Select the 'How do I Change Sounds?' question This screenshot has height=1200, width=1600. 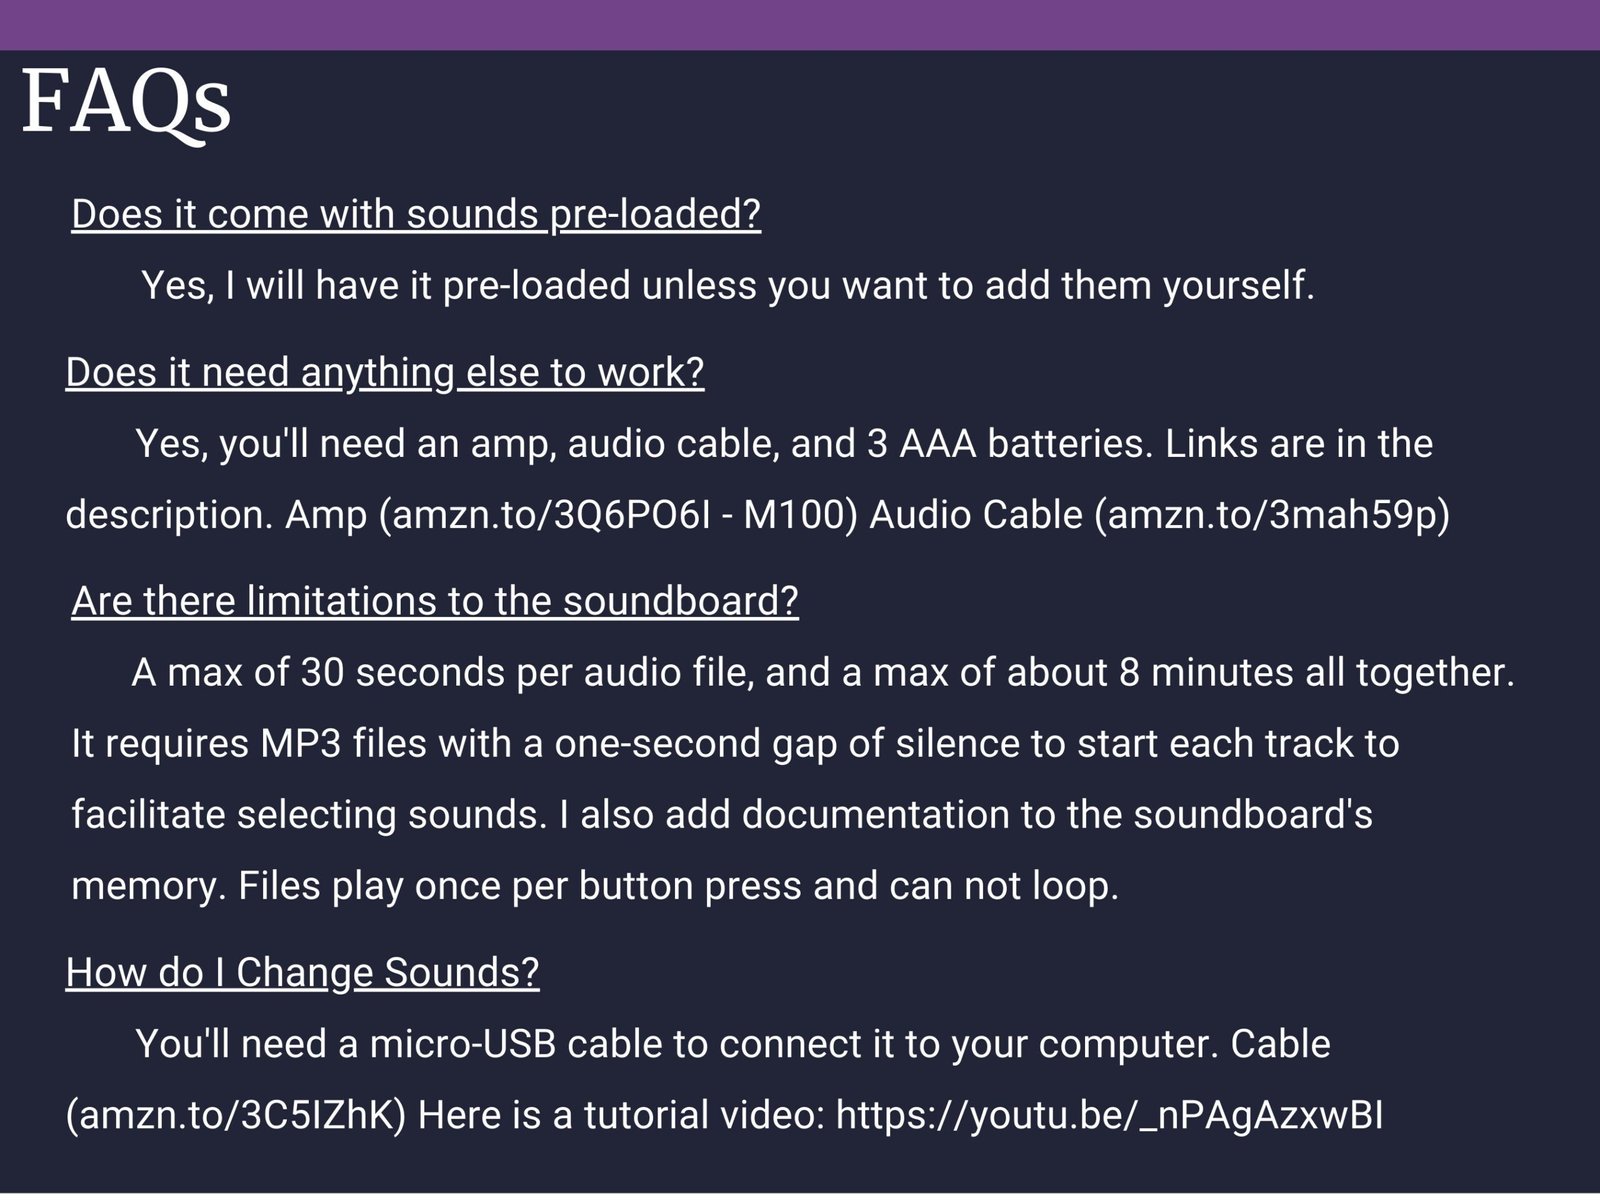(x=302, y=973)
